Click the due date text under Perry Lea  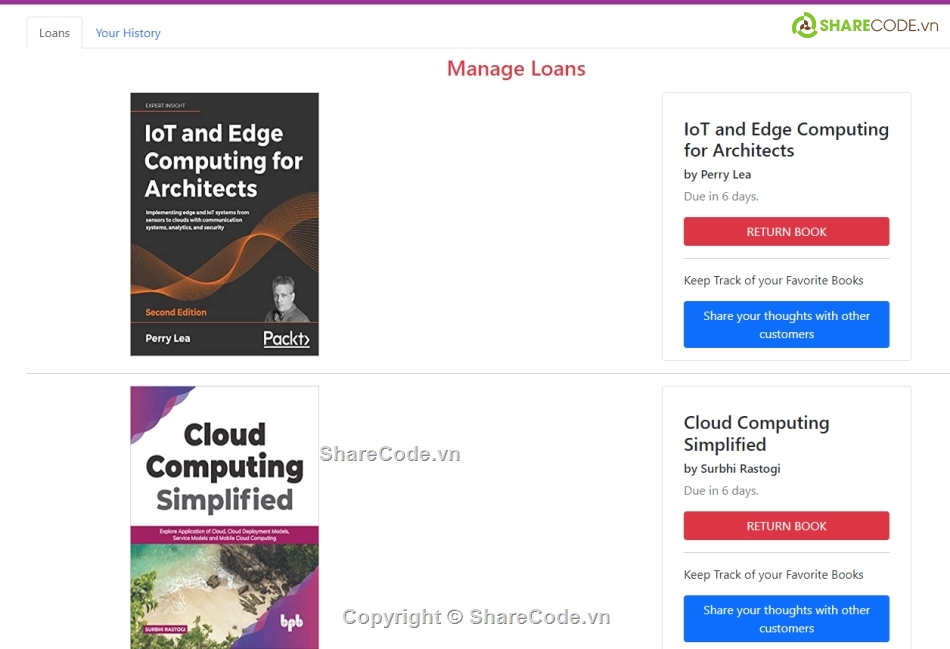pyautogui.click(x=721, y=197)
